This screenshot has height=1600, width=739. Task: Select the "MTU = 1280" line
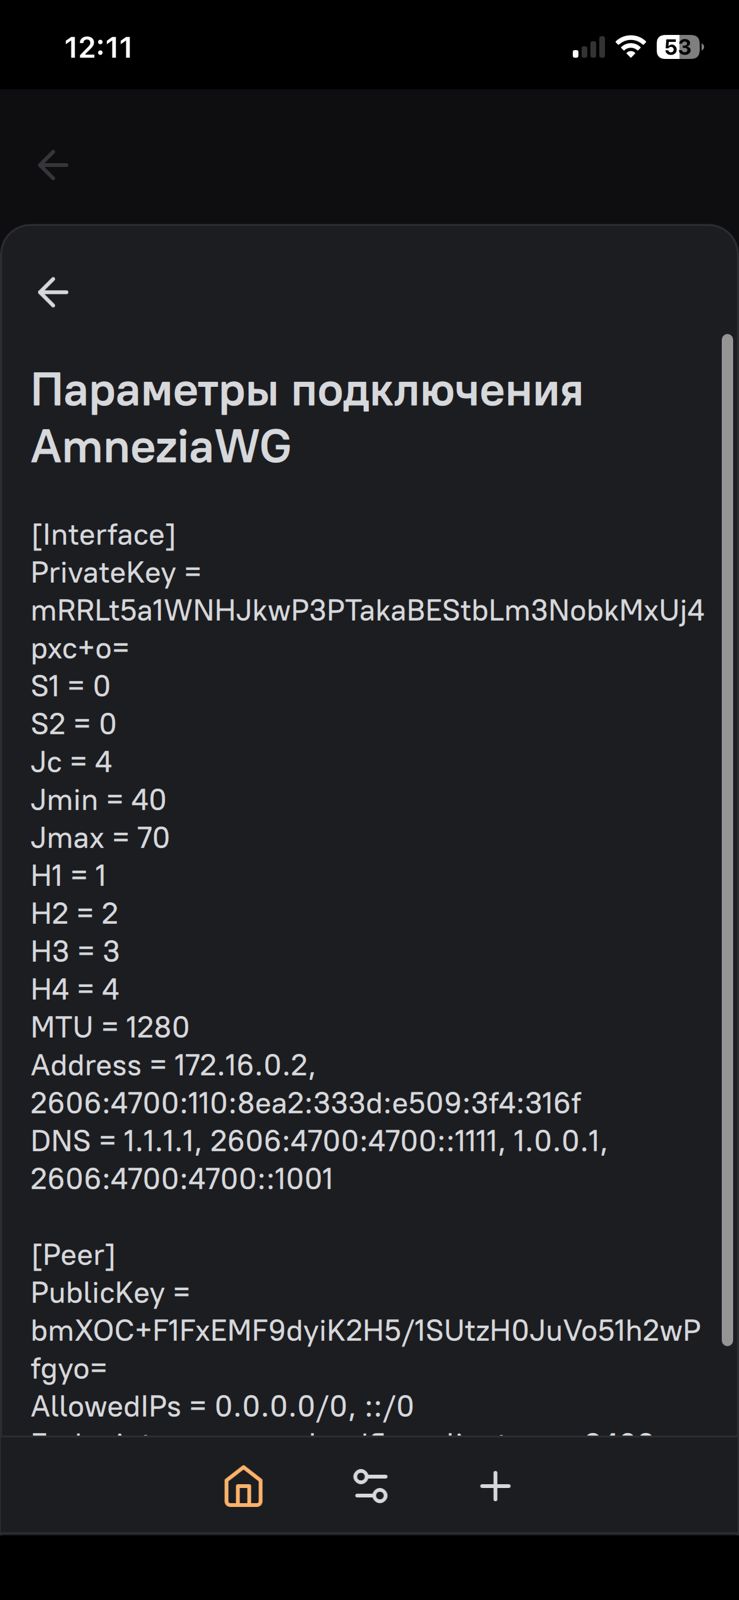point(110,1027)
